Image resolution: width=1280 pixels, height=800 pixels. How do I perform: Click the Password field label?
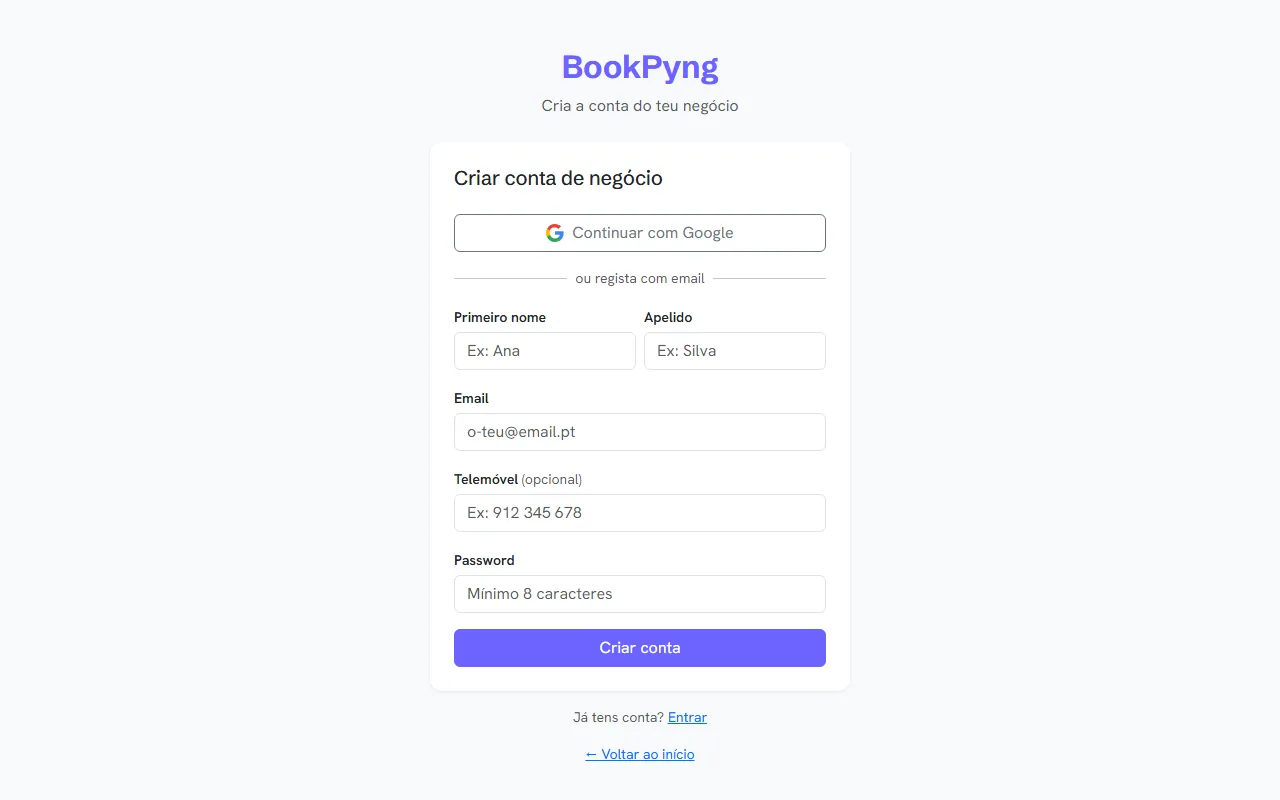point(484,560)
